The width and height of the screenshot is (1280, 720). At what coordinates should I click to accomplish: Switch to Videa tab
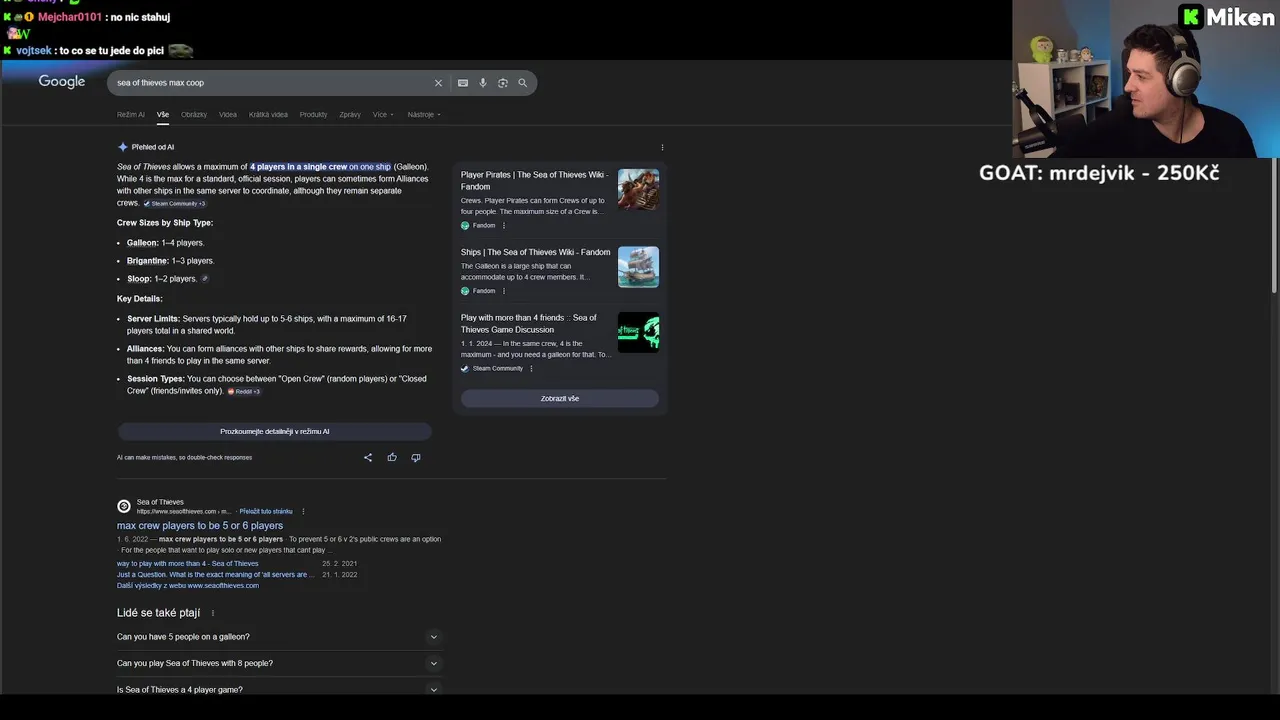[228, 115]
